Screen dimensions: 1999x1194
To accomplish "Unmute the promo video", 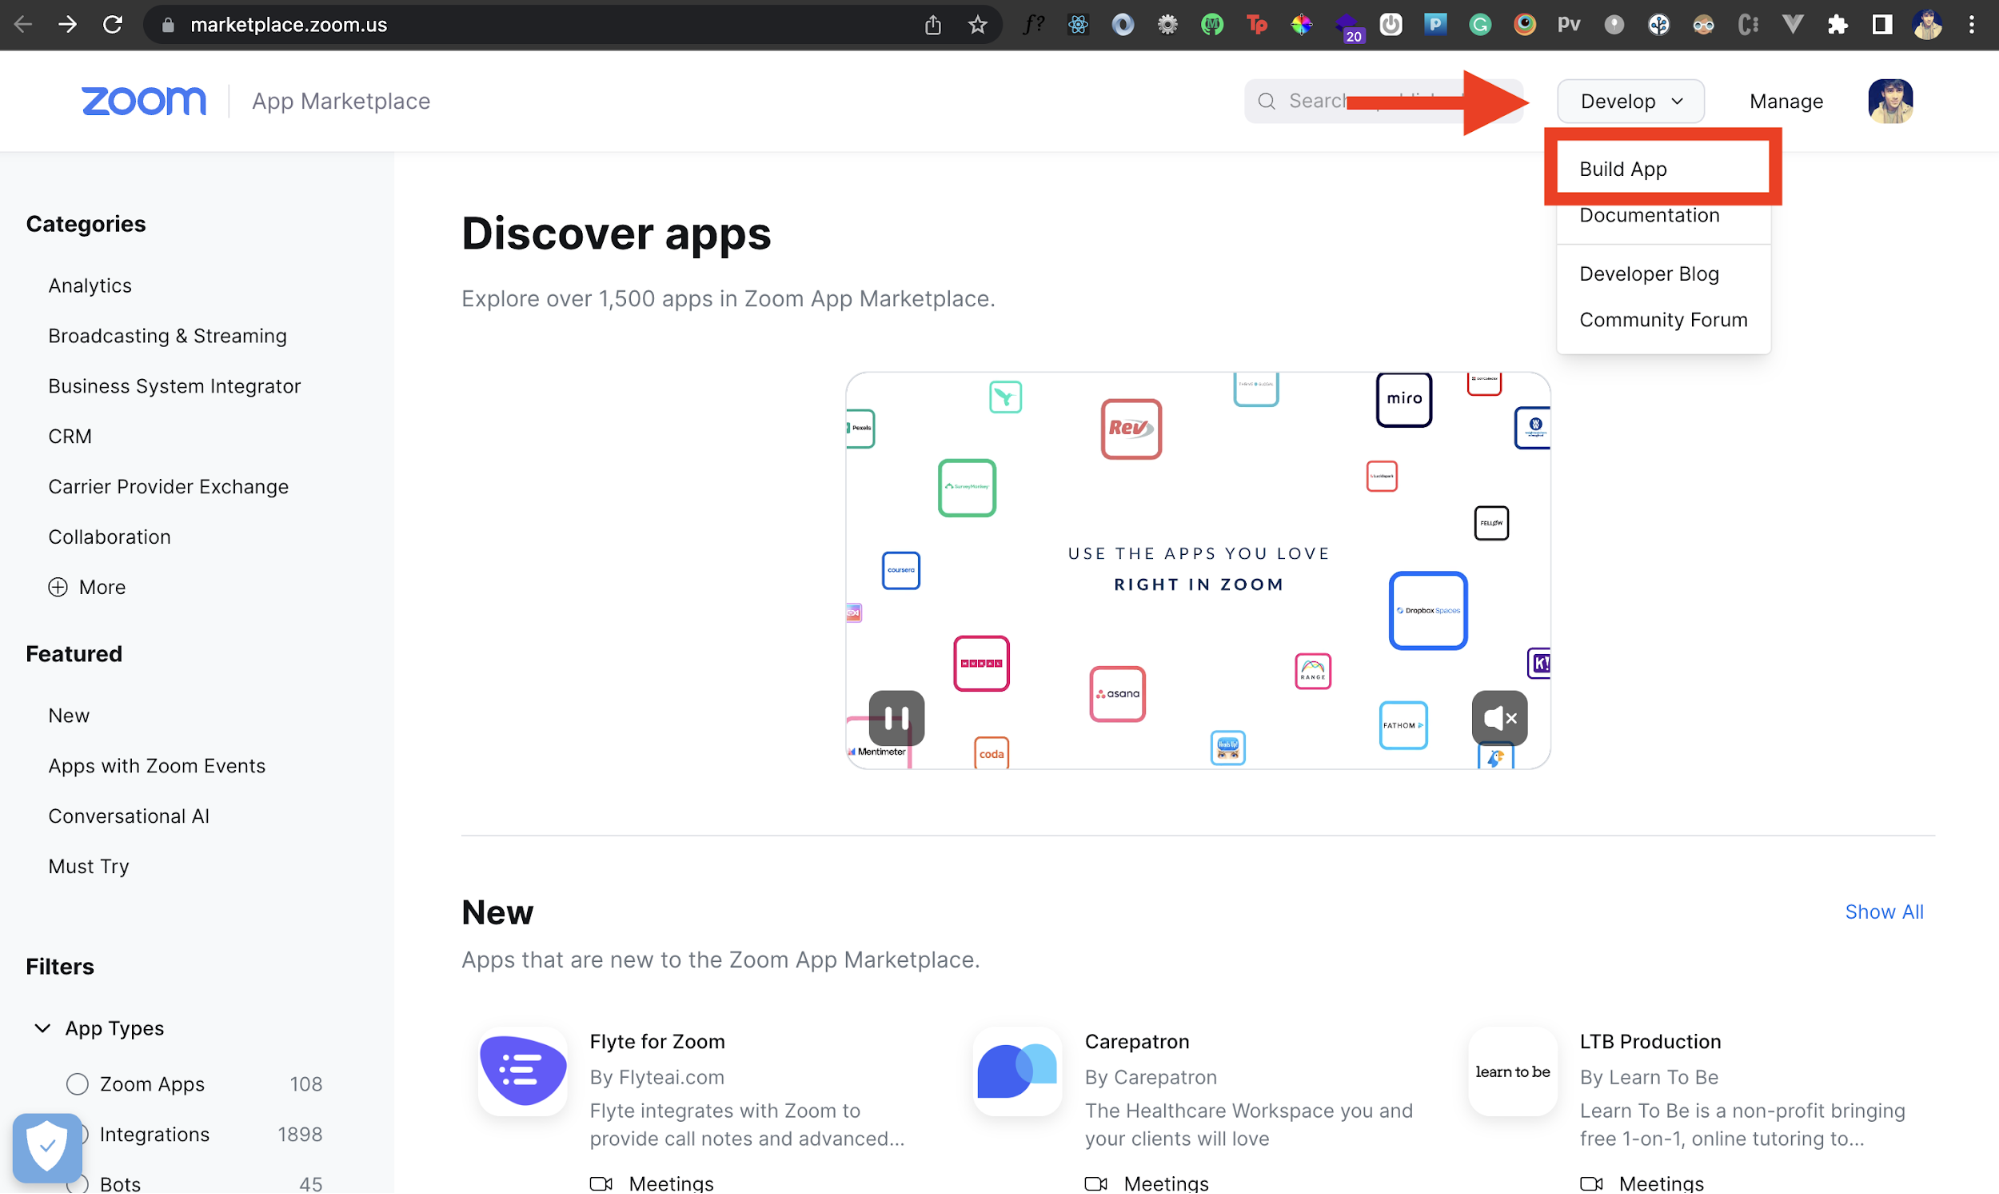I will [x=1499, y=717].
